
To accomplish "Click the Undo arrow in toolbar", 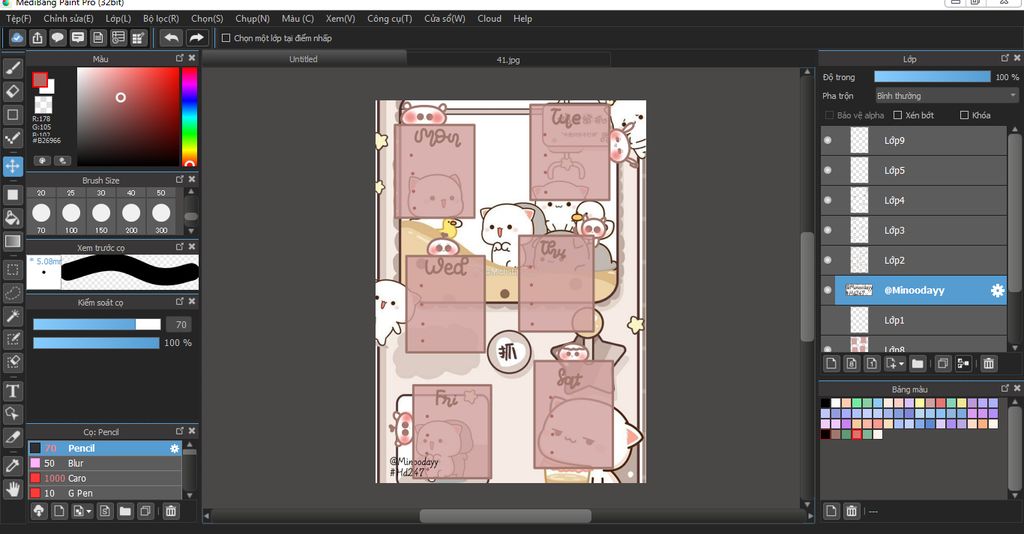I will [172, 38].
